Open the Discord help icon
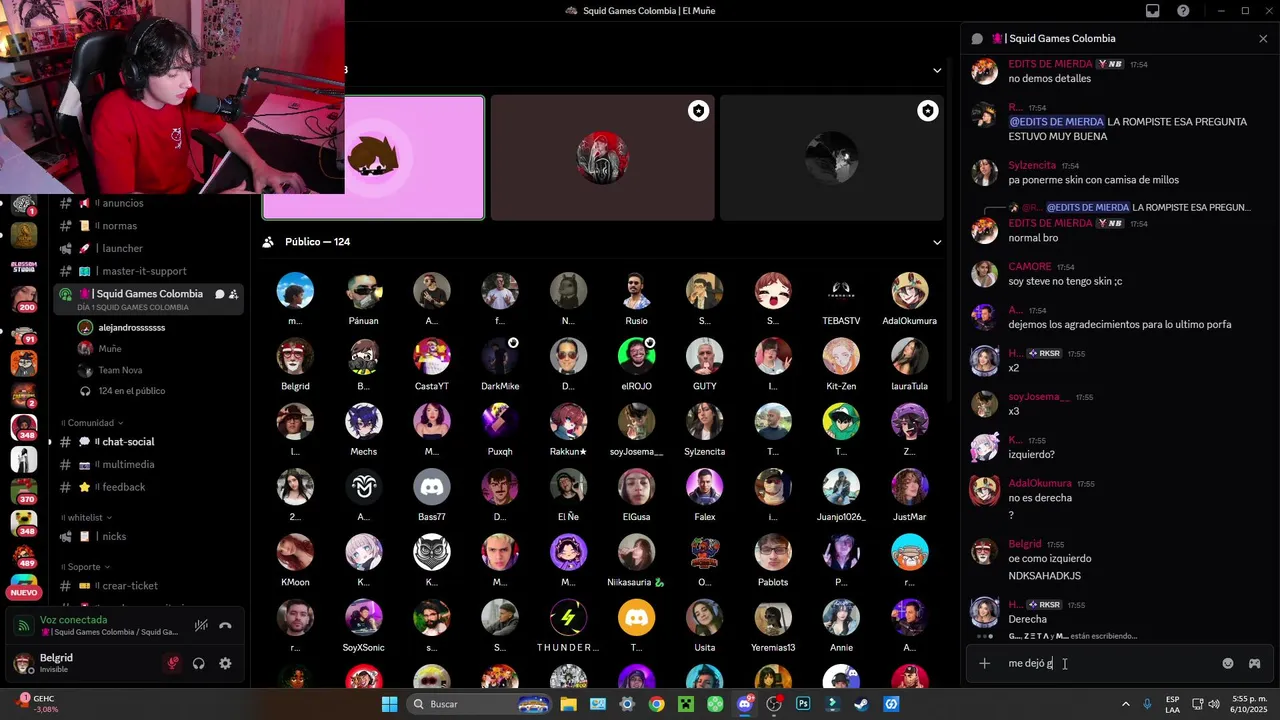Image resolution: width=1280 pixels, height=720 pixels. pos(1183,11)
